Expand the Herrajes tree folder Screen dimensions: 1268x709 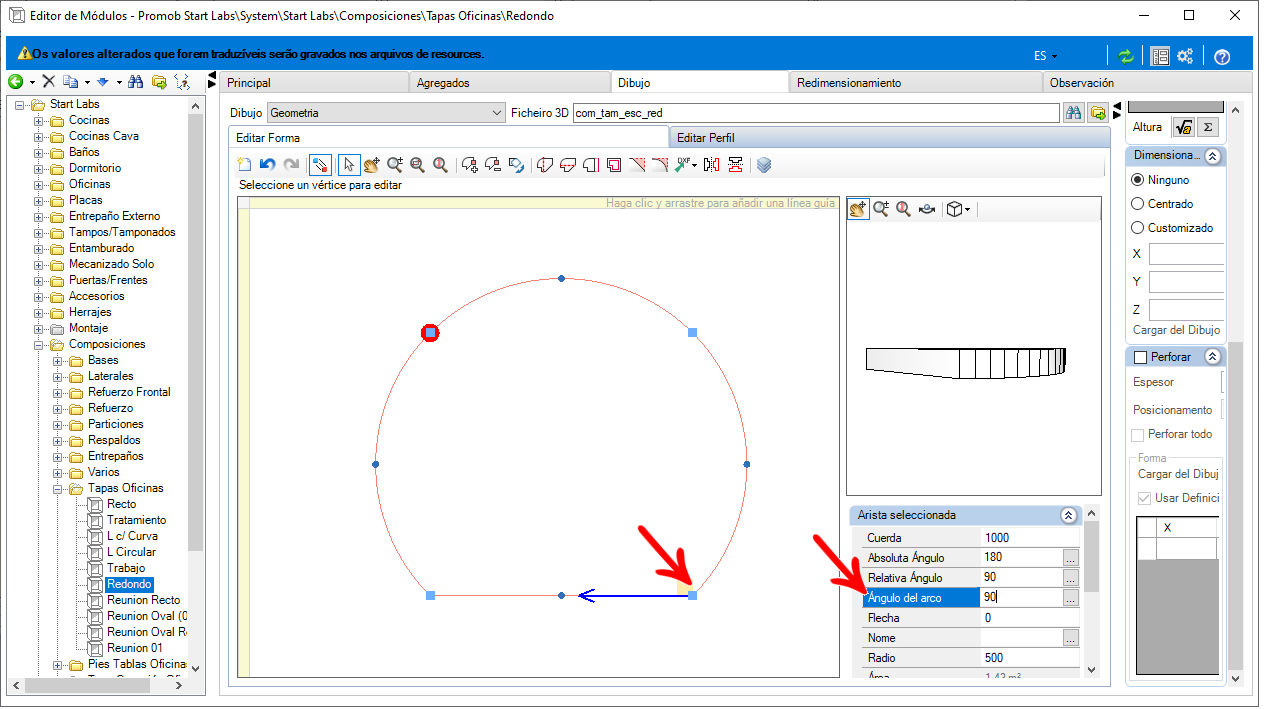pos(39,312)
